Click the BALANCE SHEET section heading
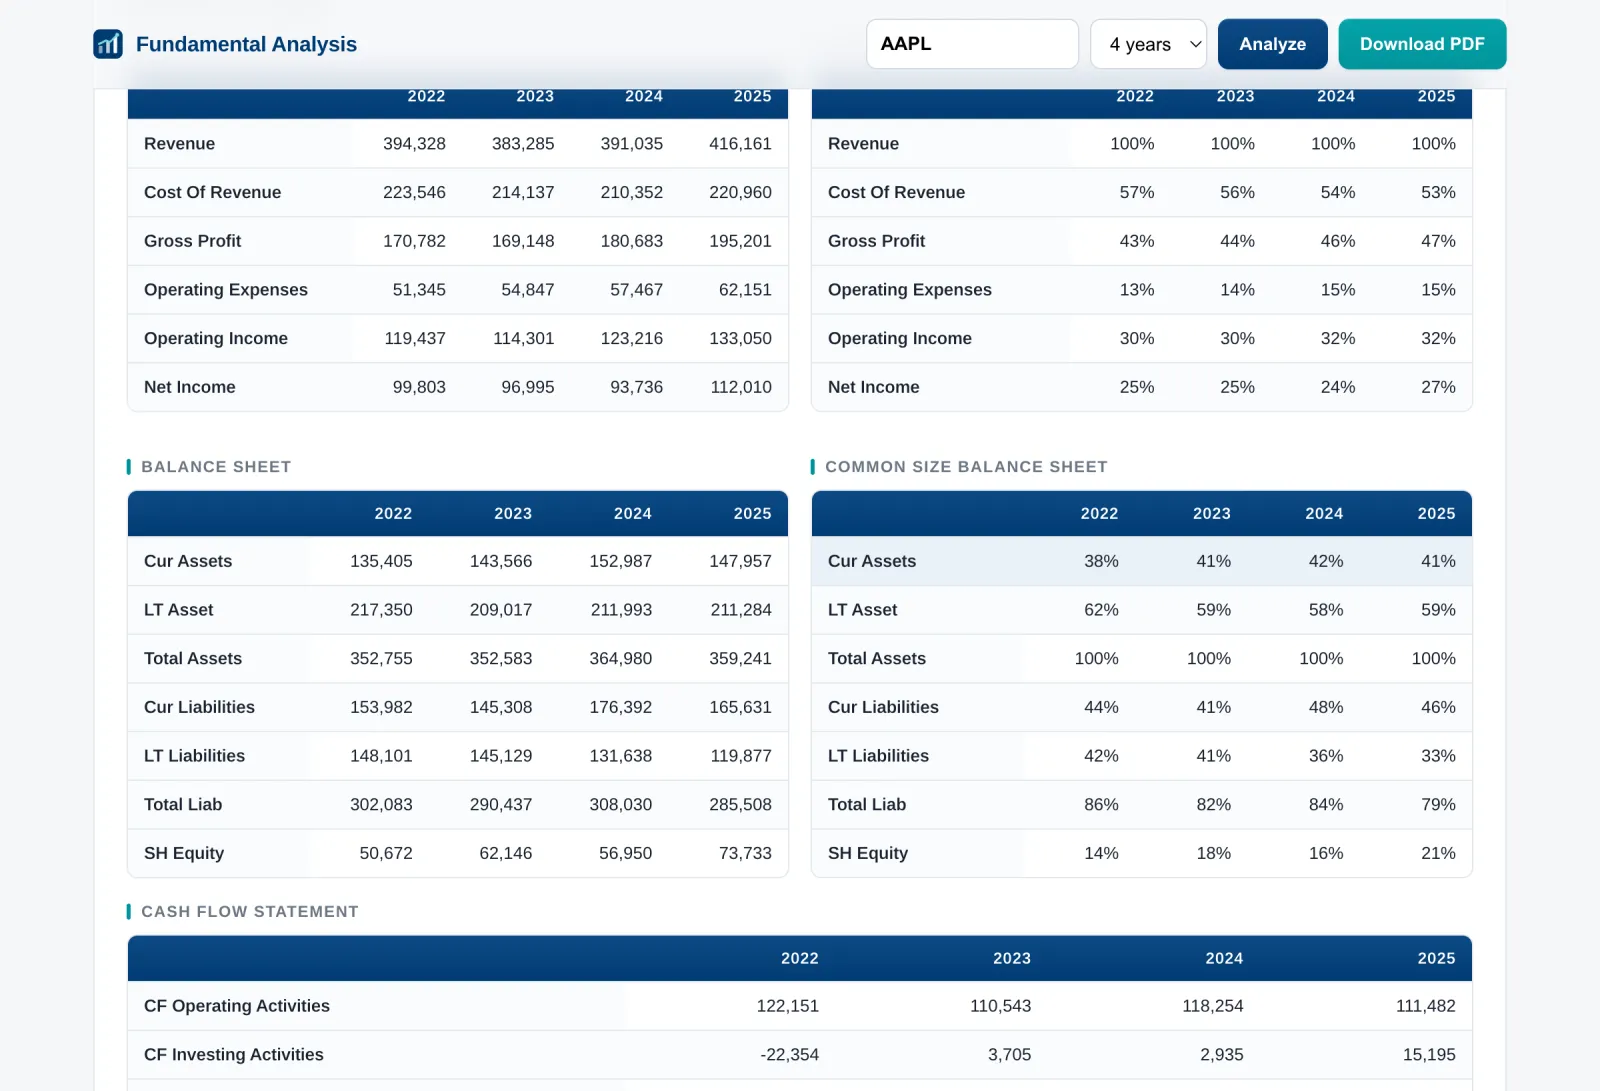Viewport: 1600px width, 1091px height. point(216,467)
